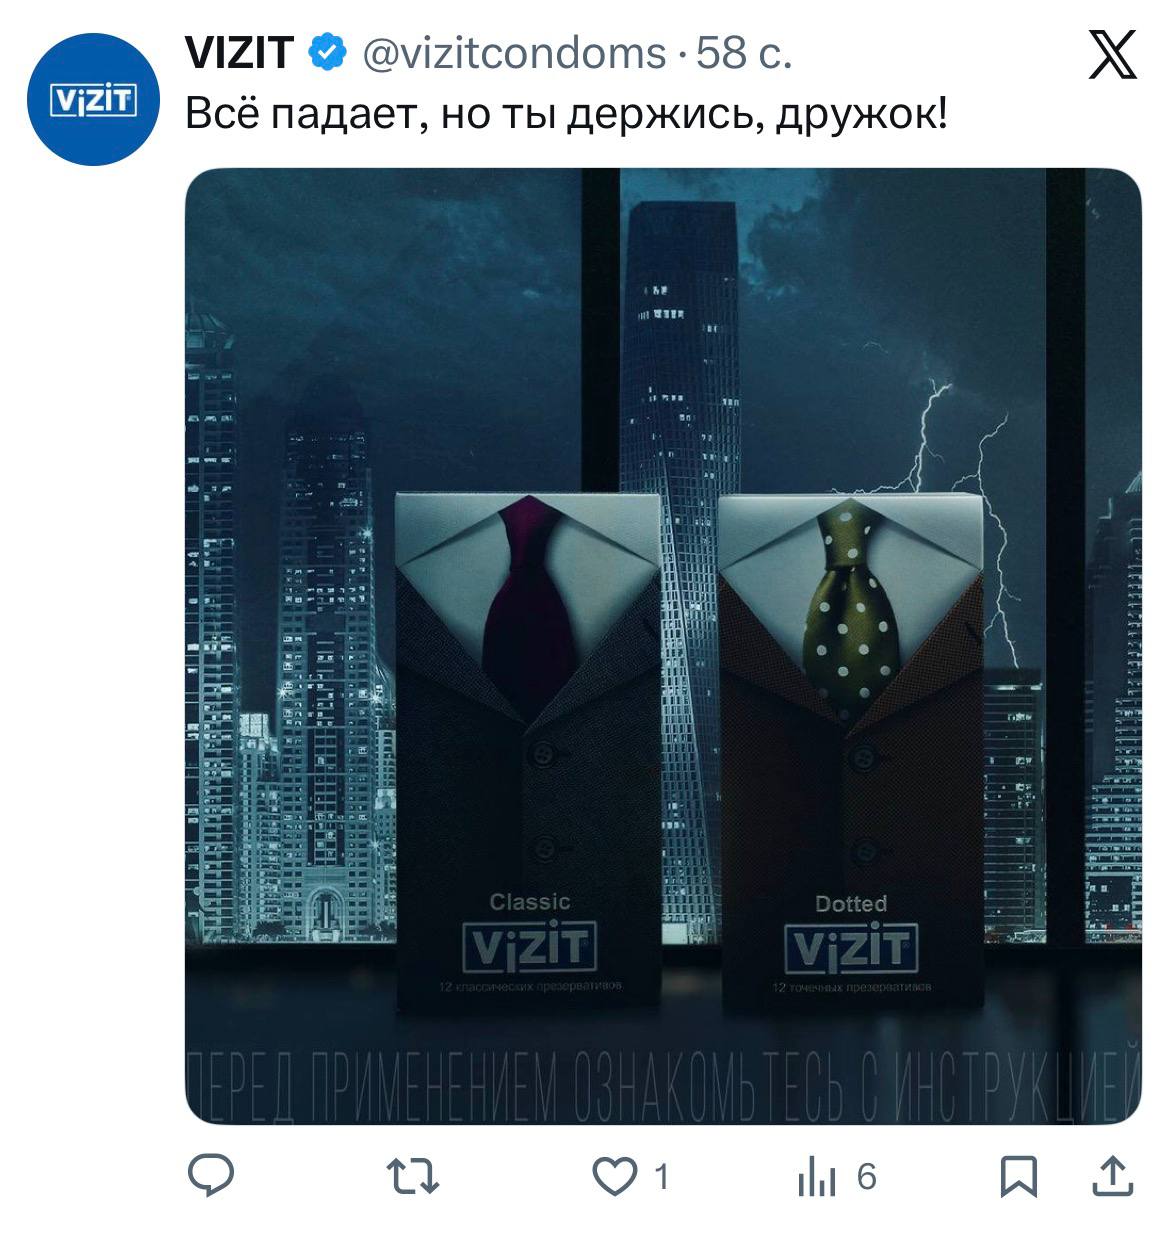Open the VIZIT profile avatar
This screenshot has height=1239, width=1170.
coord(93,99)
